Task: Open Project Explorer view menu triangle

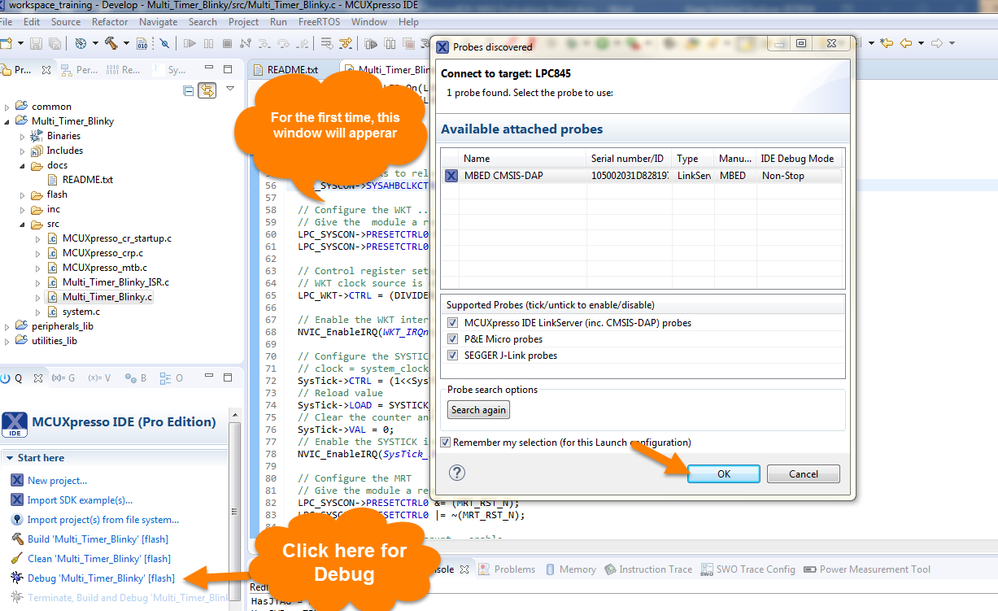Action: click(x=230, y=88)
